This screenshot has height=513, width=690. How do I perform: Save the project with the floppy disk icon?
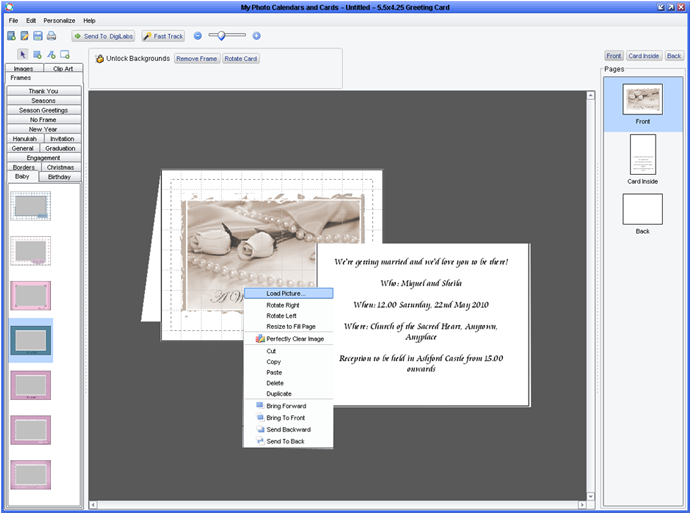[x=38, y=36]
